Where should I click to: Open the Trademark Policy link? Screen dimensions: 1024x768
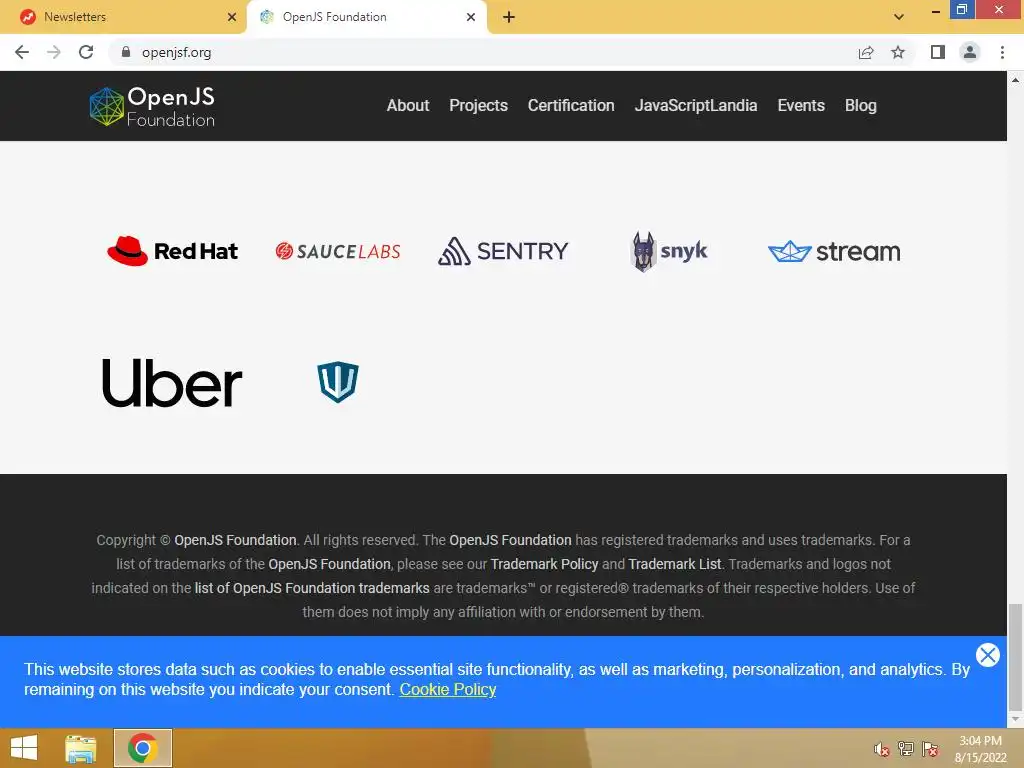click(x=544, y=564)
